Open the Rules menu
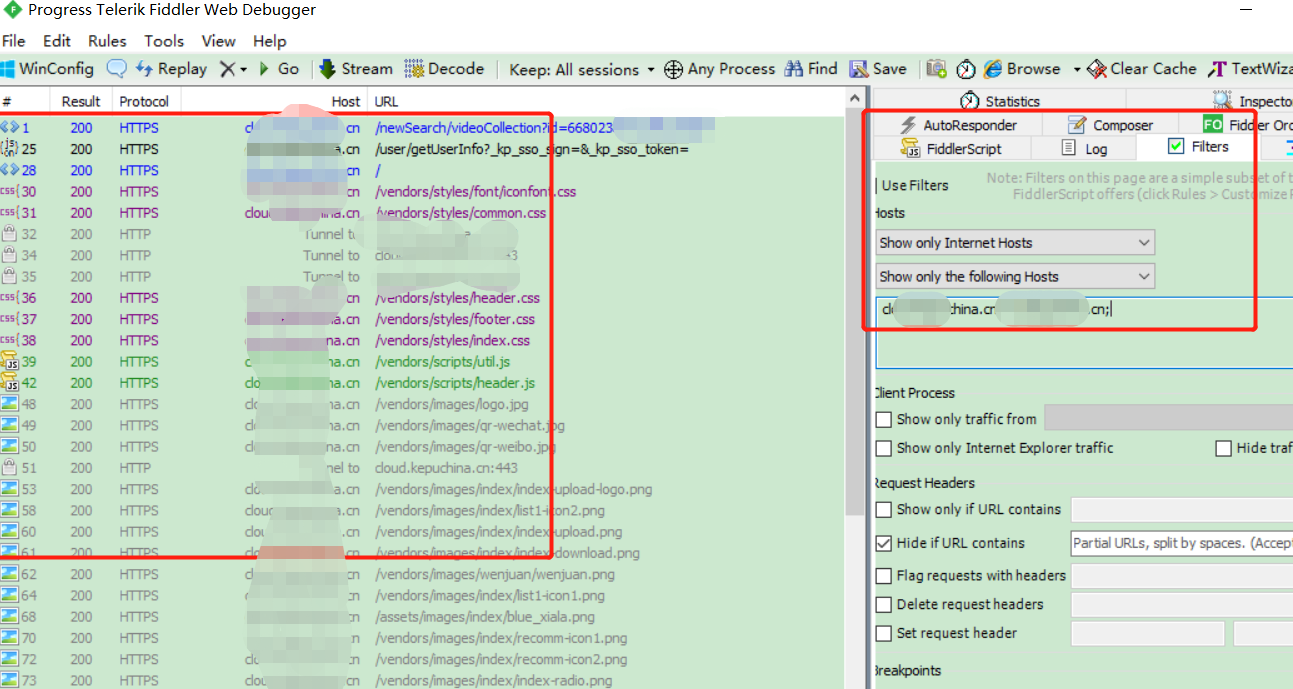The image size is (1293, 689). click(x=107, y=41)
